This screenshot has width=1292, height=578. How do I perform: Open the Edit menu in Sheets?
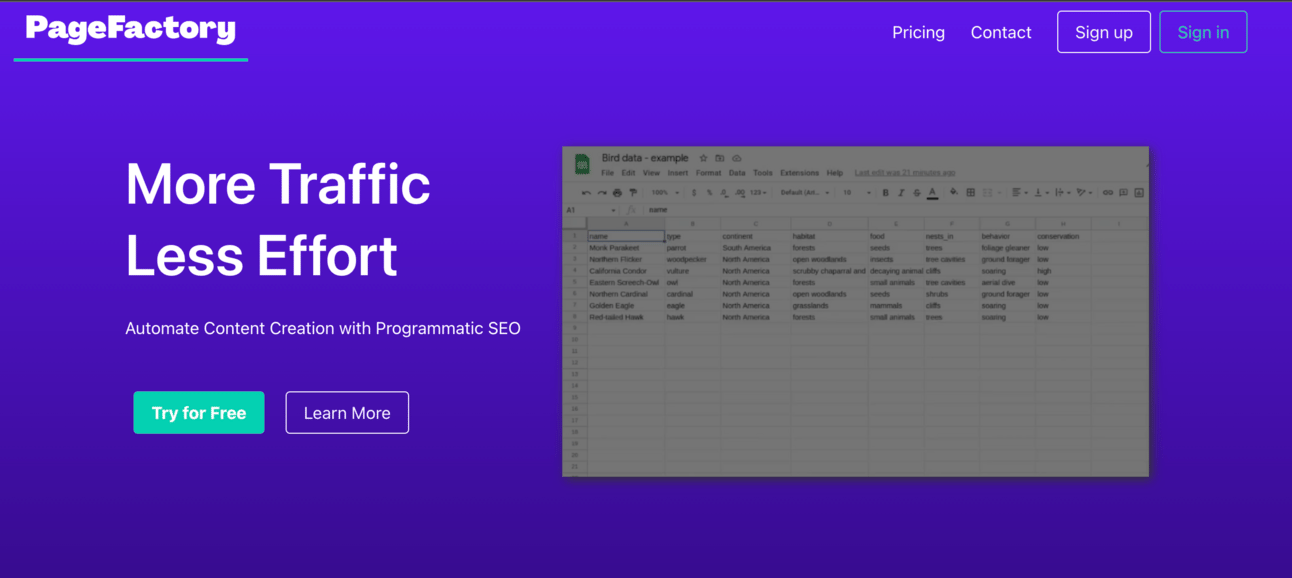point(628,173)
